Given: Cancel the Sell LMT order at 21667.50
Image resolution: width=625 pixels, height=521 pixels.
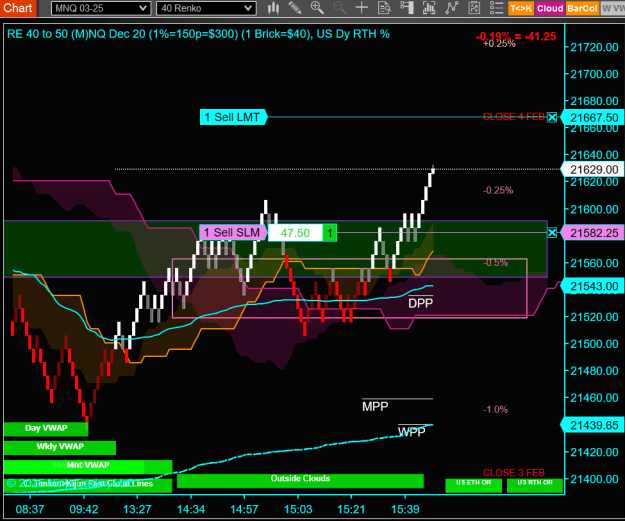Looking at the screenshot, I should click(552, 117).
